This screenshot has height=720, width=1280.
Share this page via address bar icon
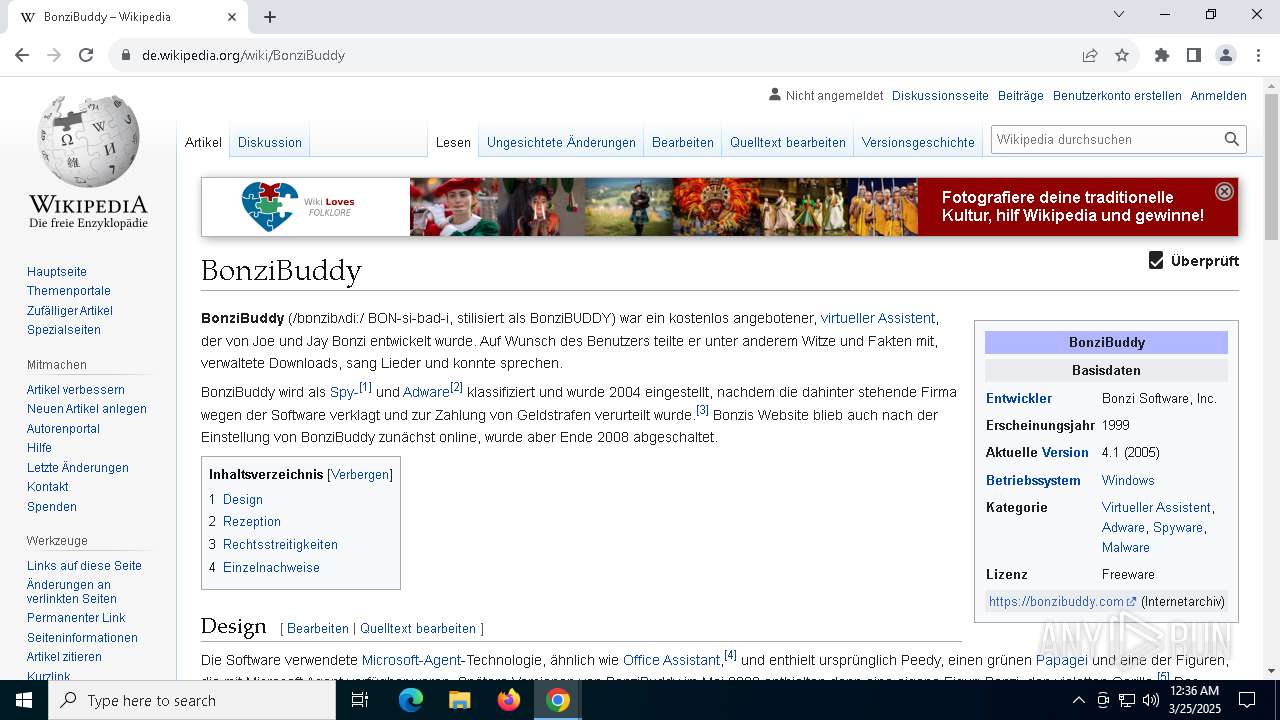(x=1090, y=55)
